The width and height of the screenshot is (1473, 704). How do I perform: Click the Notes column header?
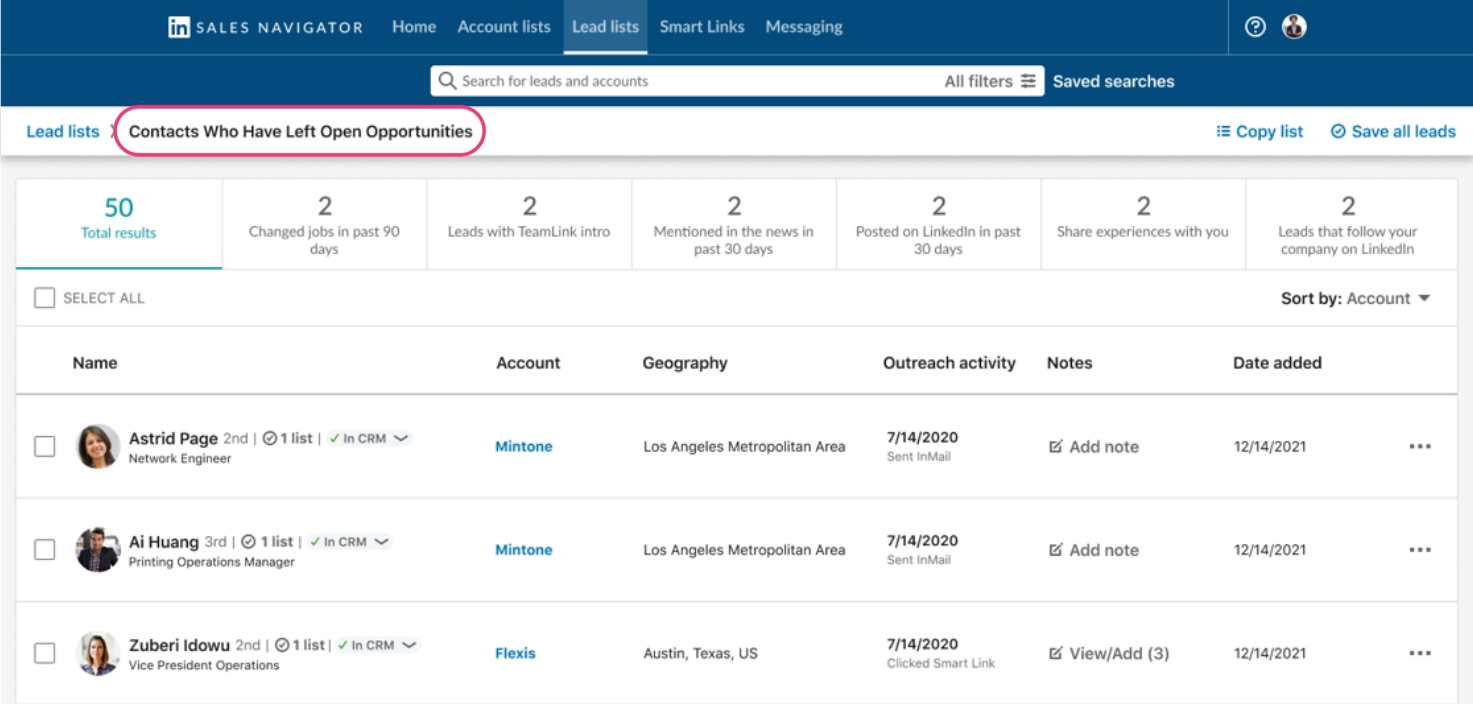tap(1070, 363)
